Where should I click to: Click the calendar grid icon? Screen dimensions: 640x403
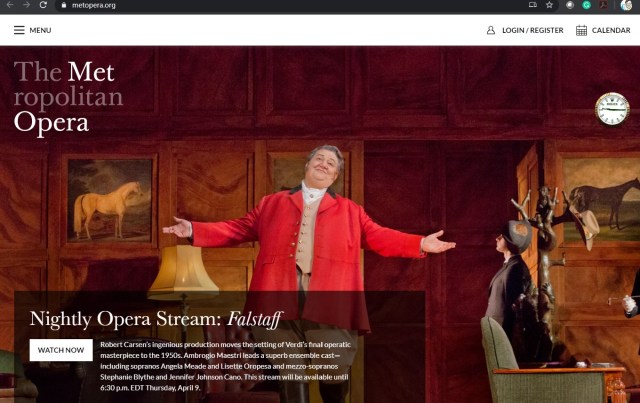click(581, 30)
